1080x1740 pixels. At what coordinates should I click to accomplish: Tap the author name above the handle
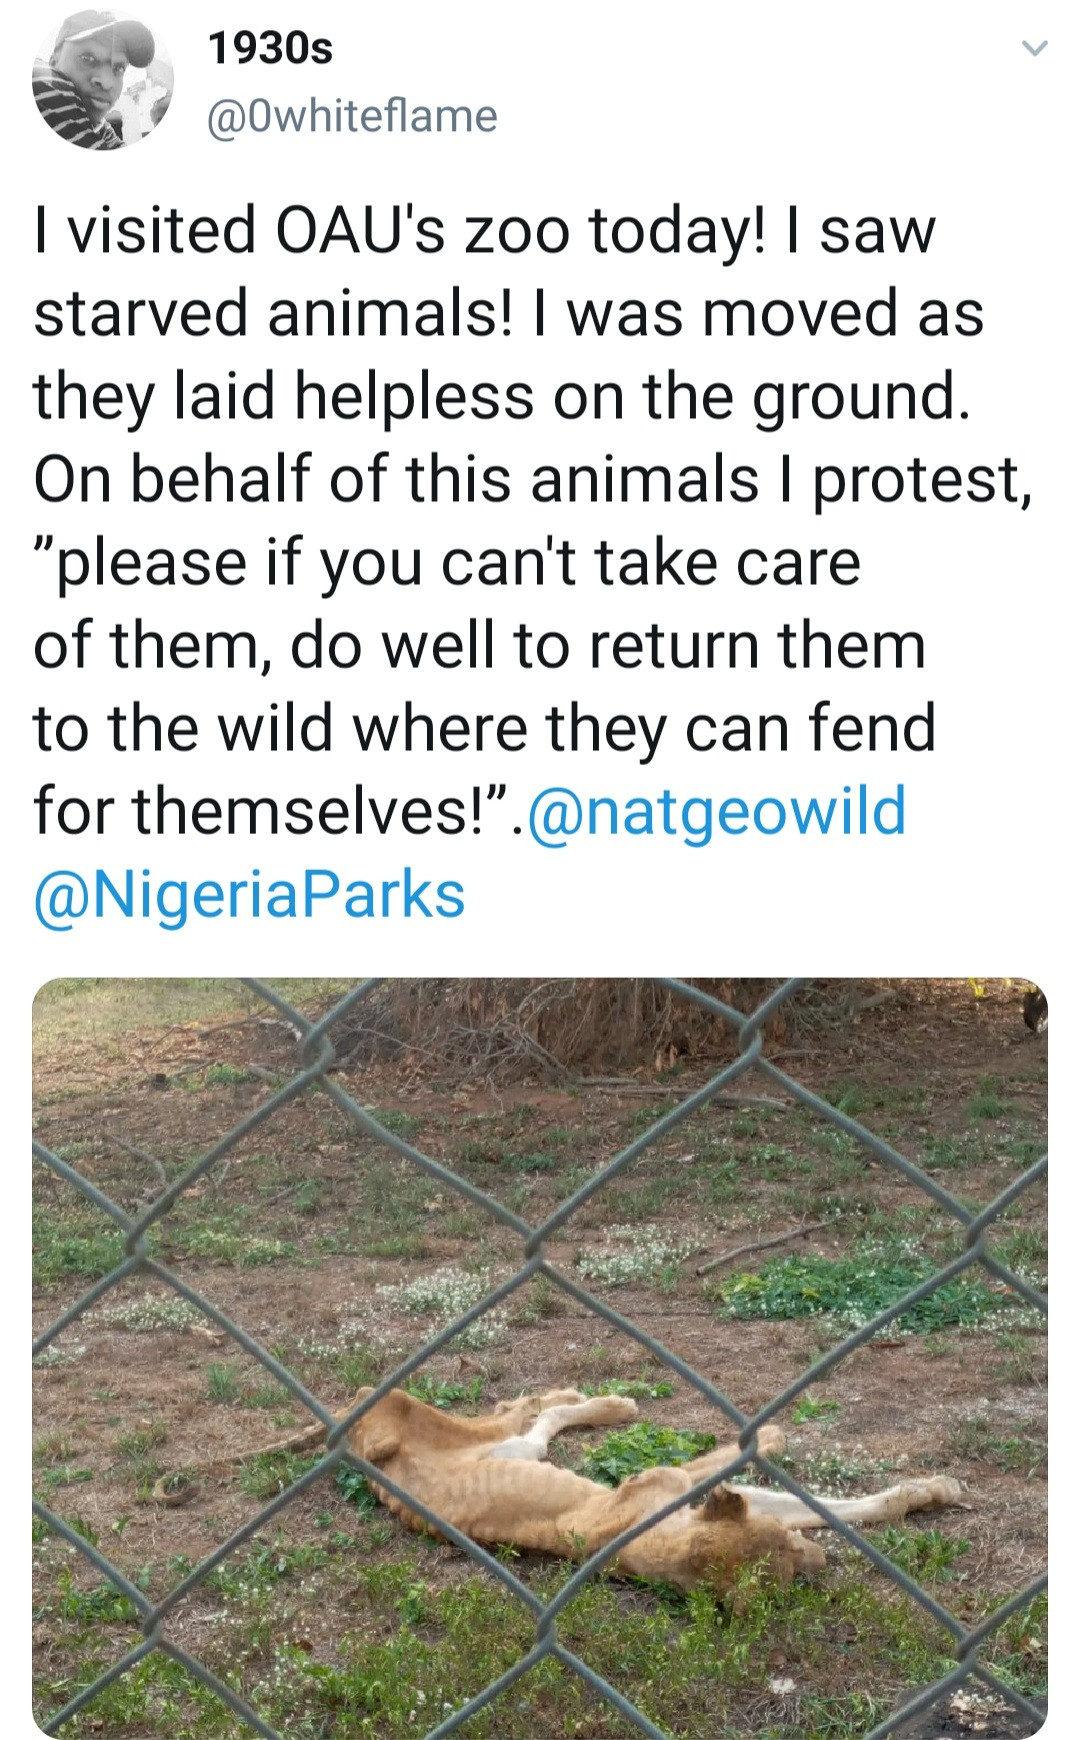[x=270, y=48]
